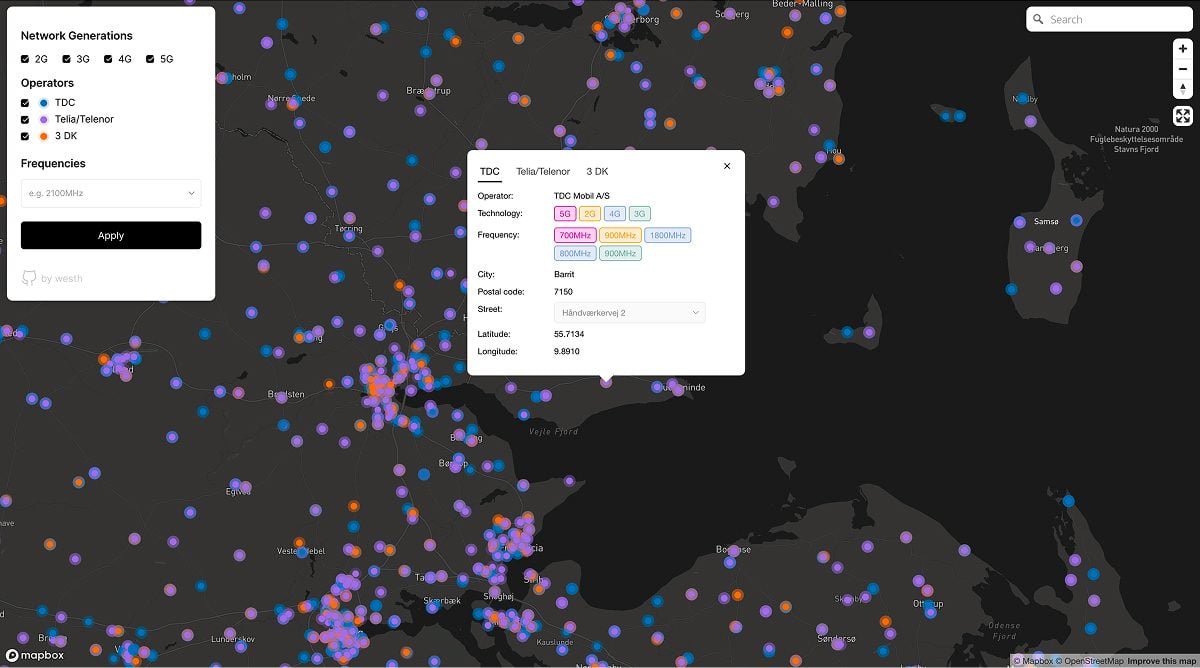
Task: Click into the Search field
Action: 1108,19
